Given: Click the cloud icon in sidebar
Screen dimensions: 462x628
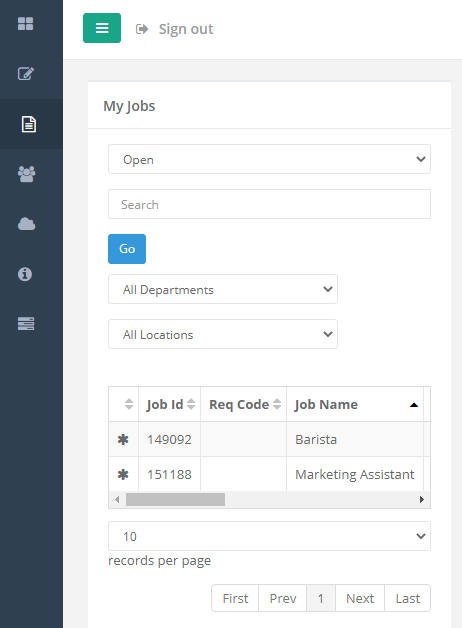Looking at the screenshot, I should click(x=26, y=224).
